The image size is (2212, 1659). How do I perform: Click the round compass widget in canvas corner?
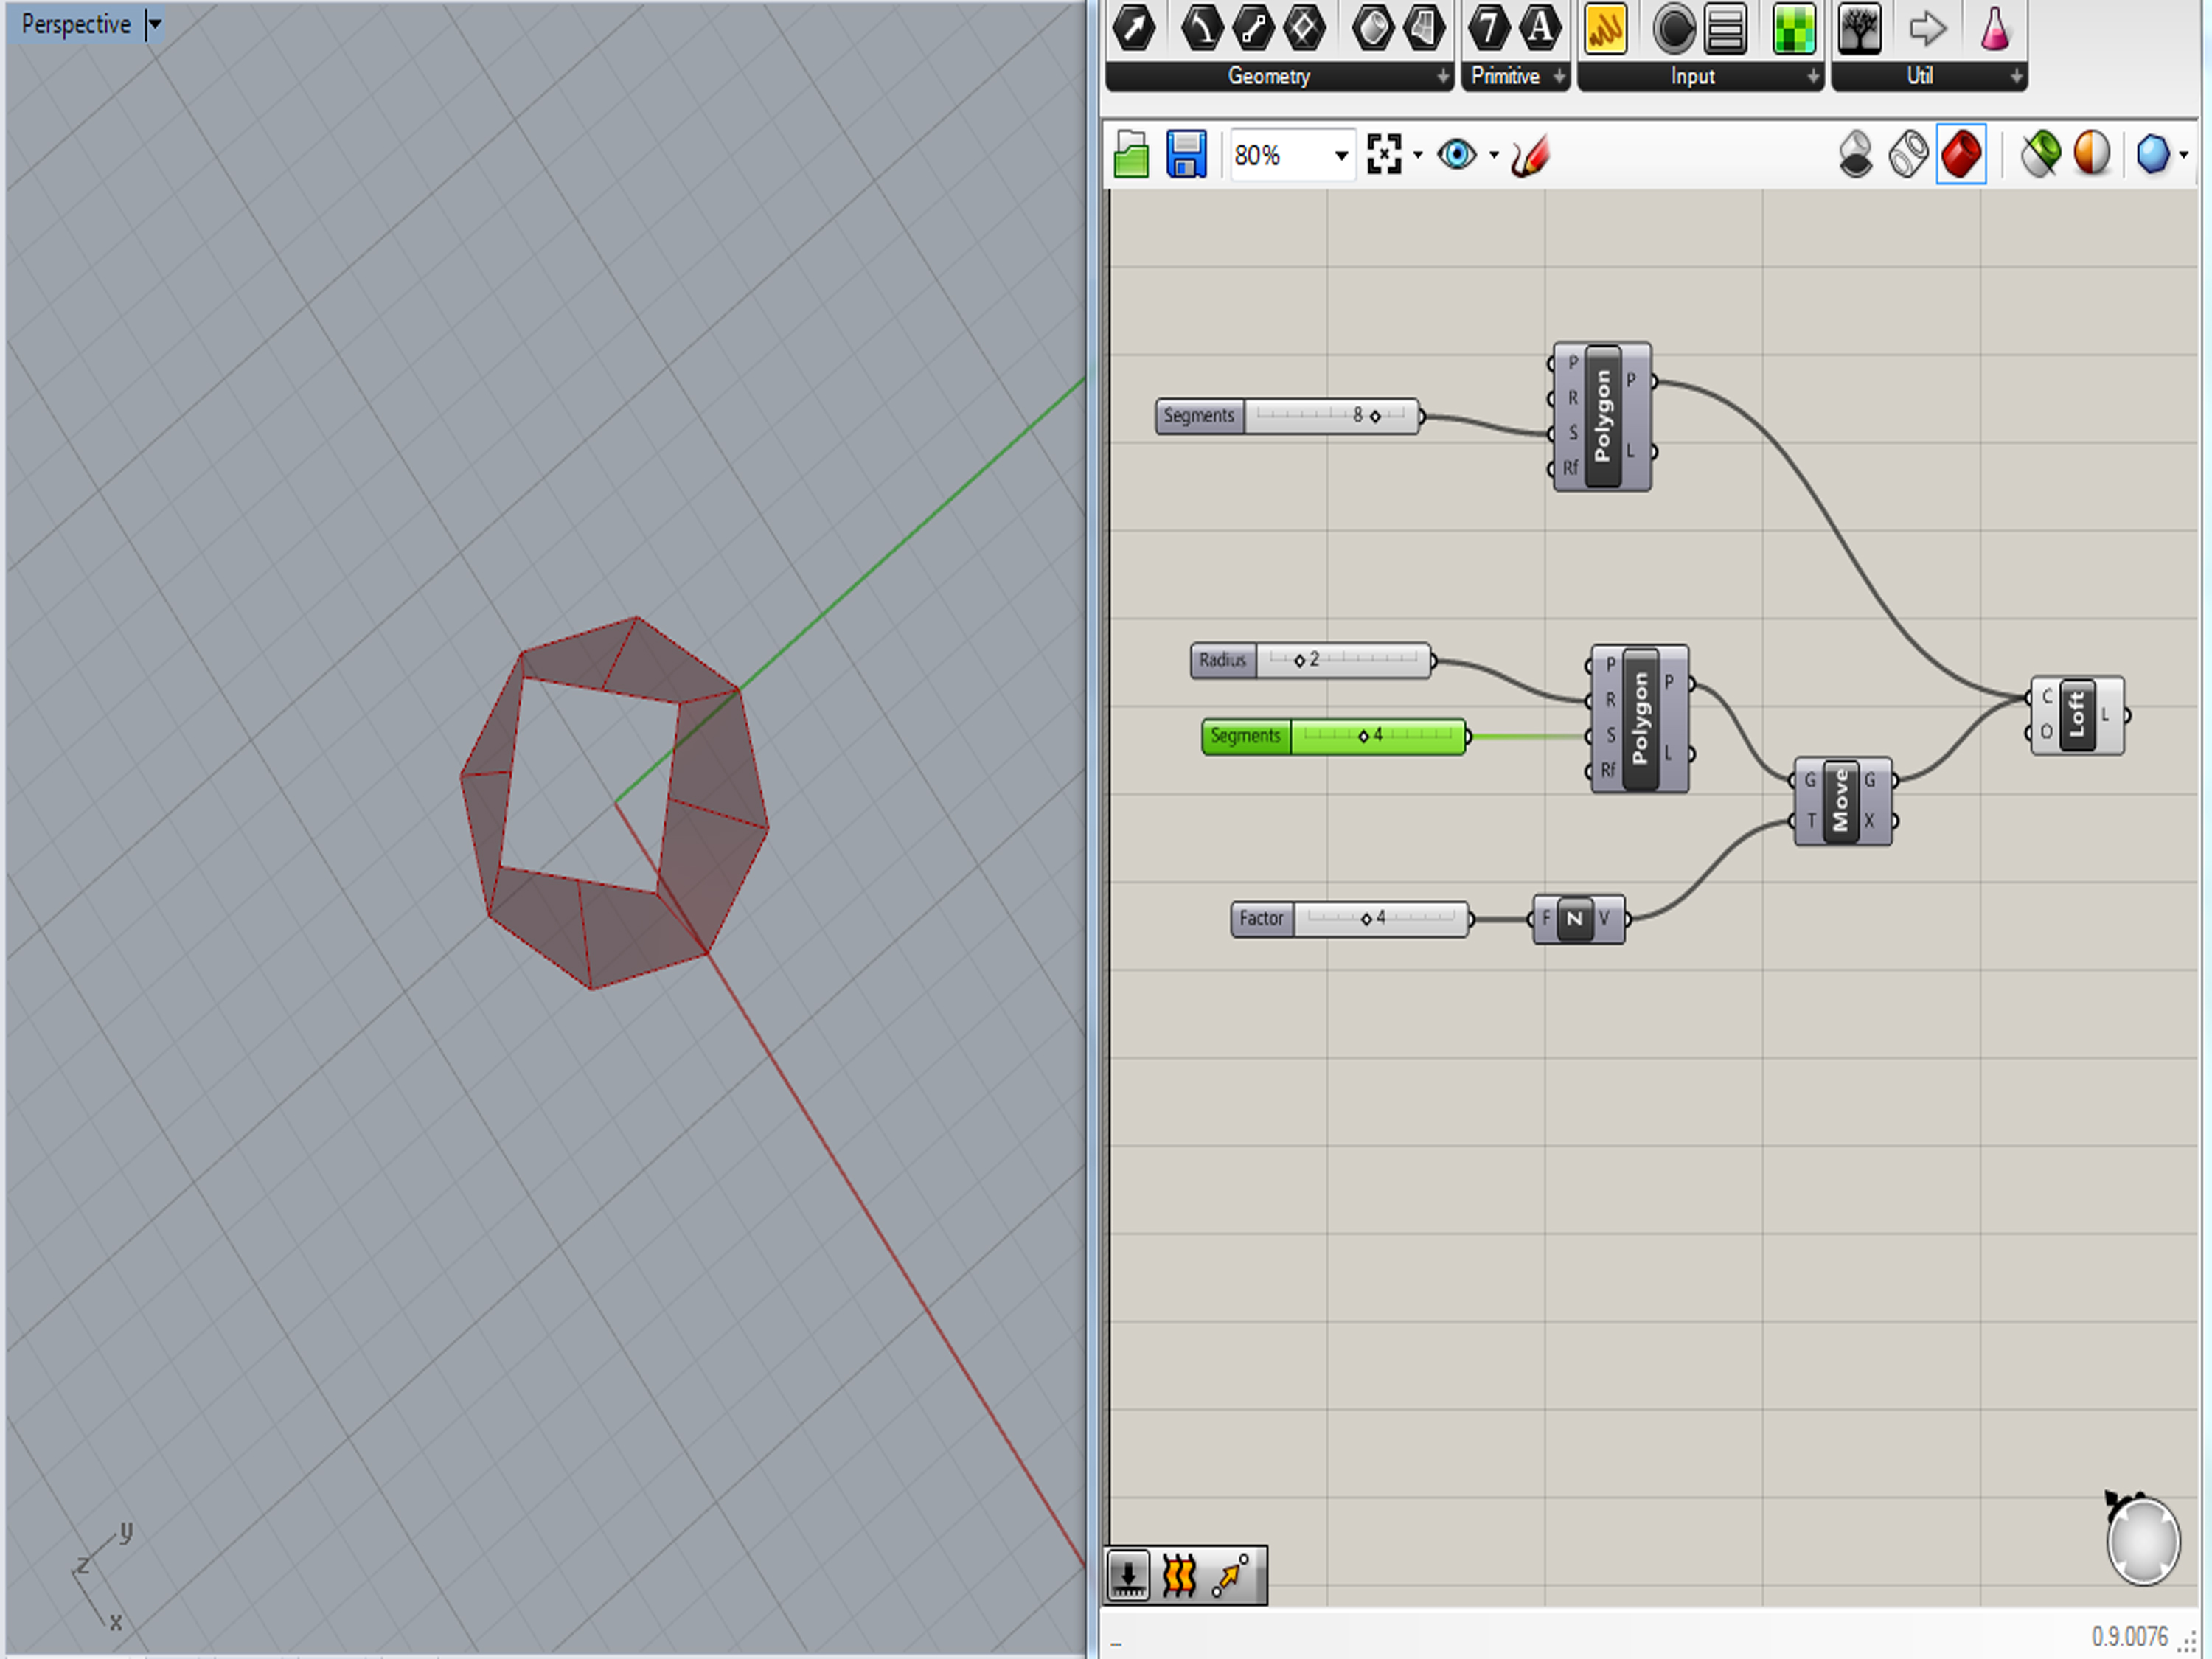[x=2142, y=1541]
